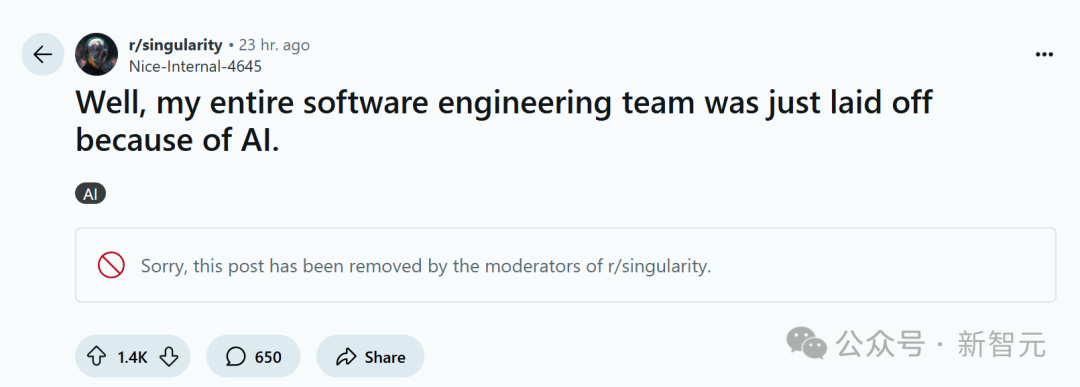Upvote the post with the up arrow

tap(96, 356)
